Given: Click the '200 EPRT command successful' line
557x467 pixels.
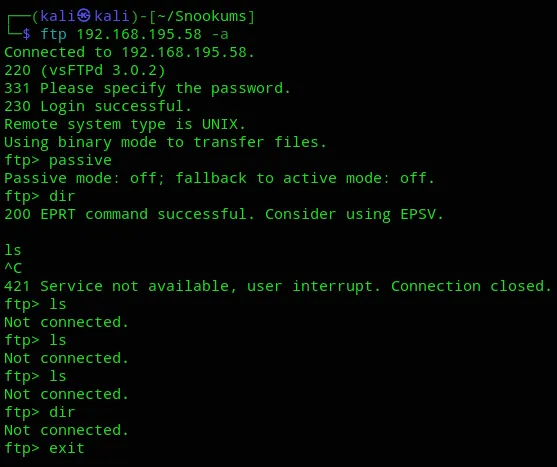Looking at the screenshot, I should pos(224,214).
